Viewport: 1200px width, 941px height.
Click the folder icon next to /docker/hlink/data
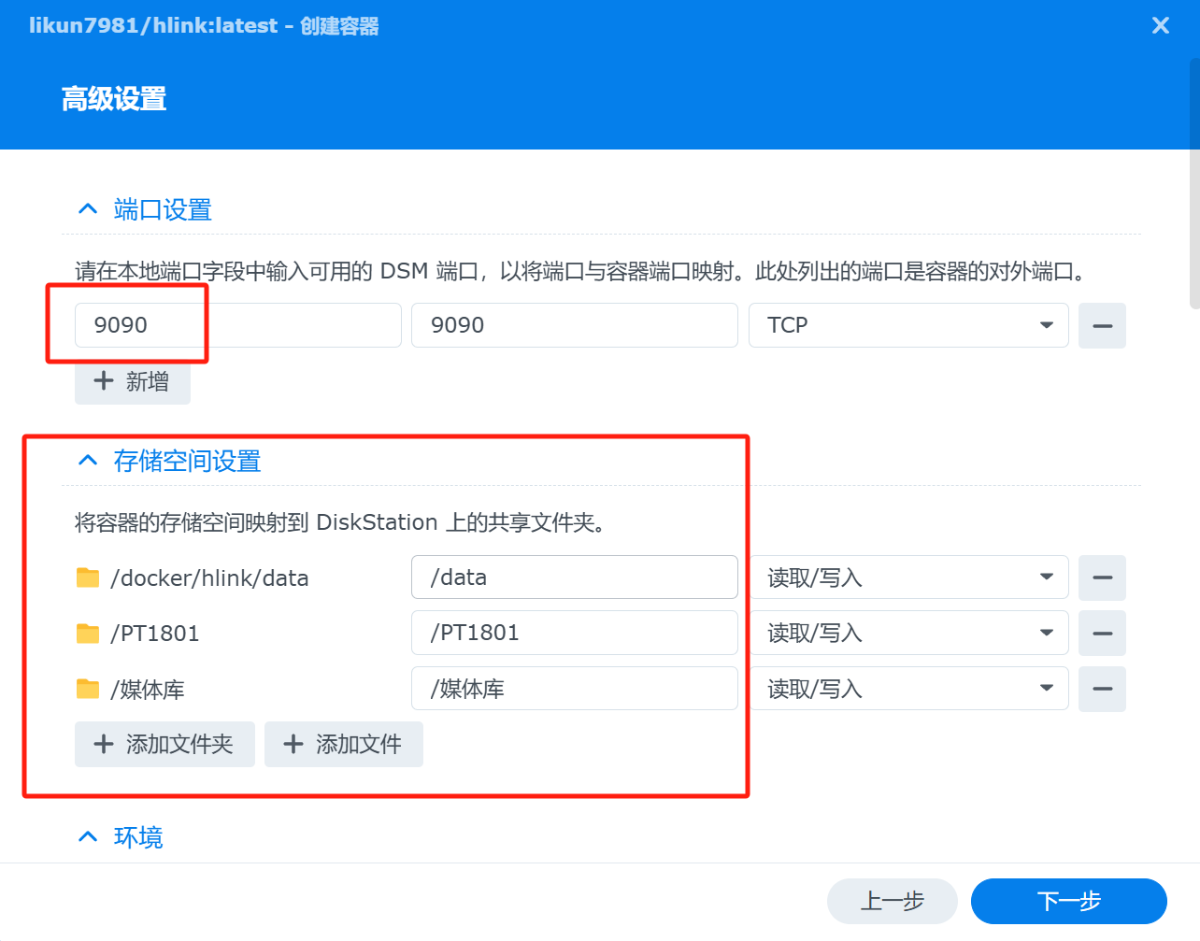90,577
